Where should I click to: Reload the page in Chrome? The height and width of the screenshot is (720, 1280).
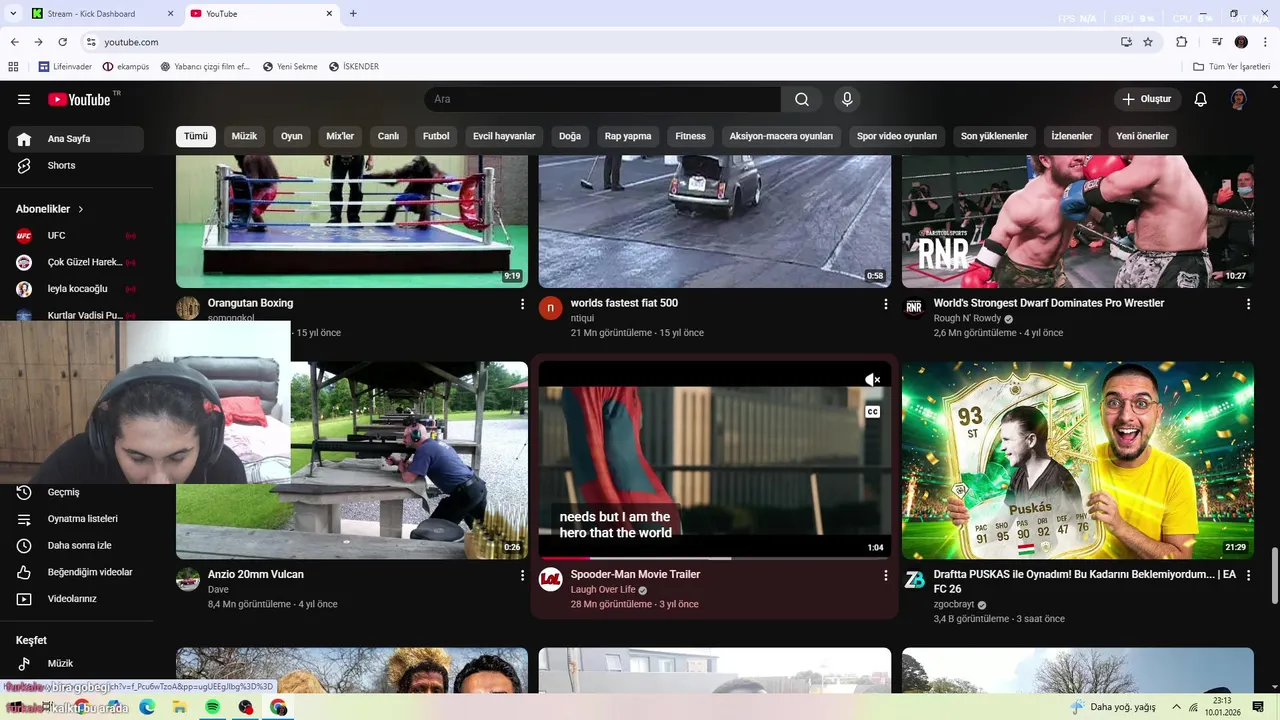62,42
